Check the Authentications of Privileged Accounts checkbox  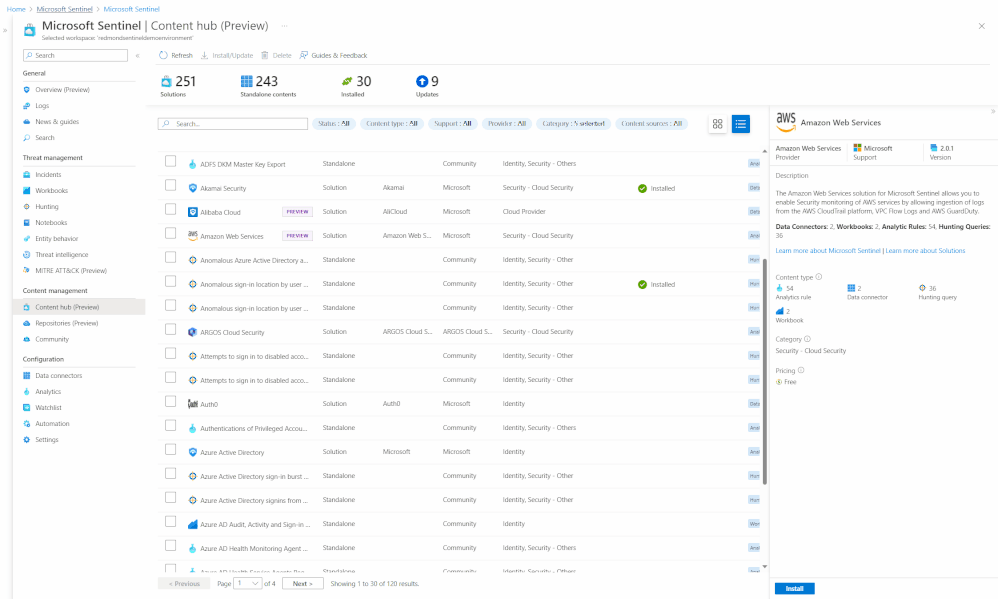[x=171, y=425]
